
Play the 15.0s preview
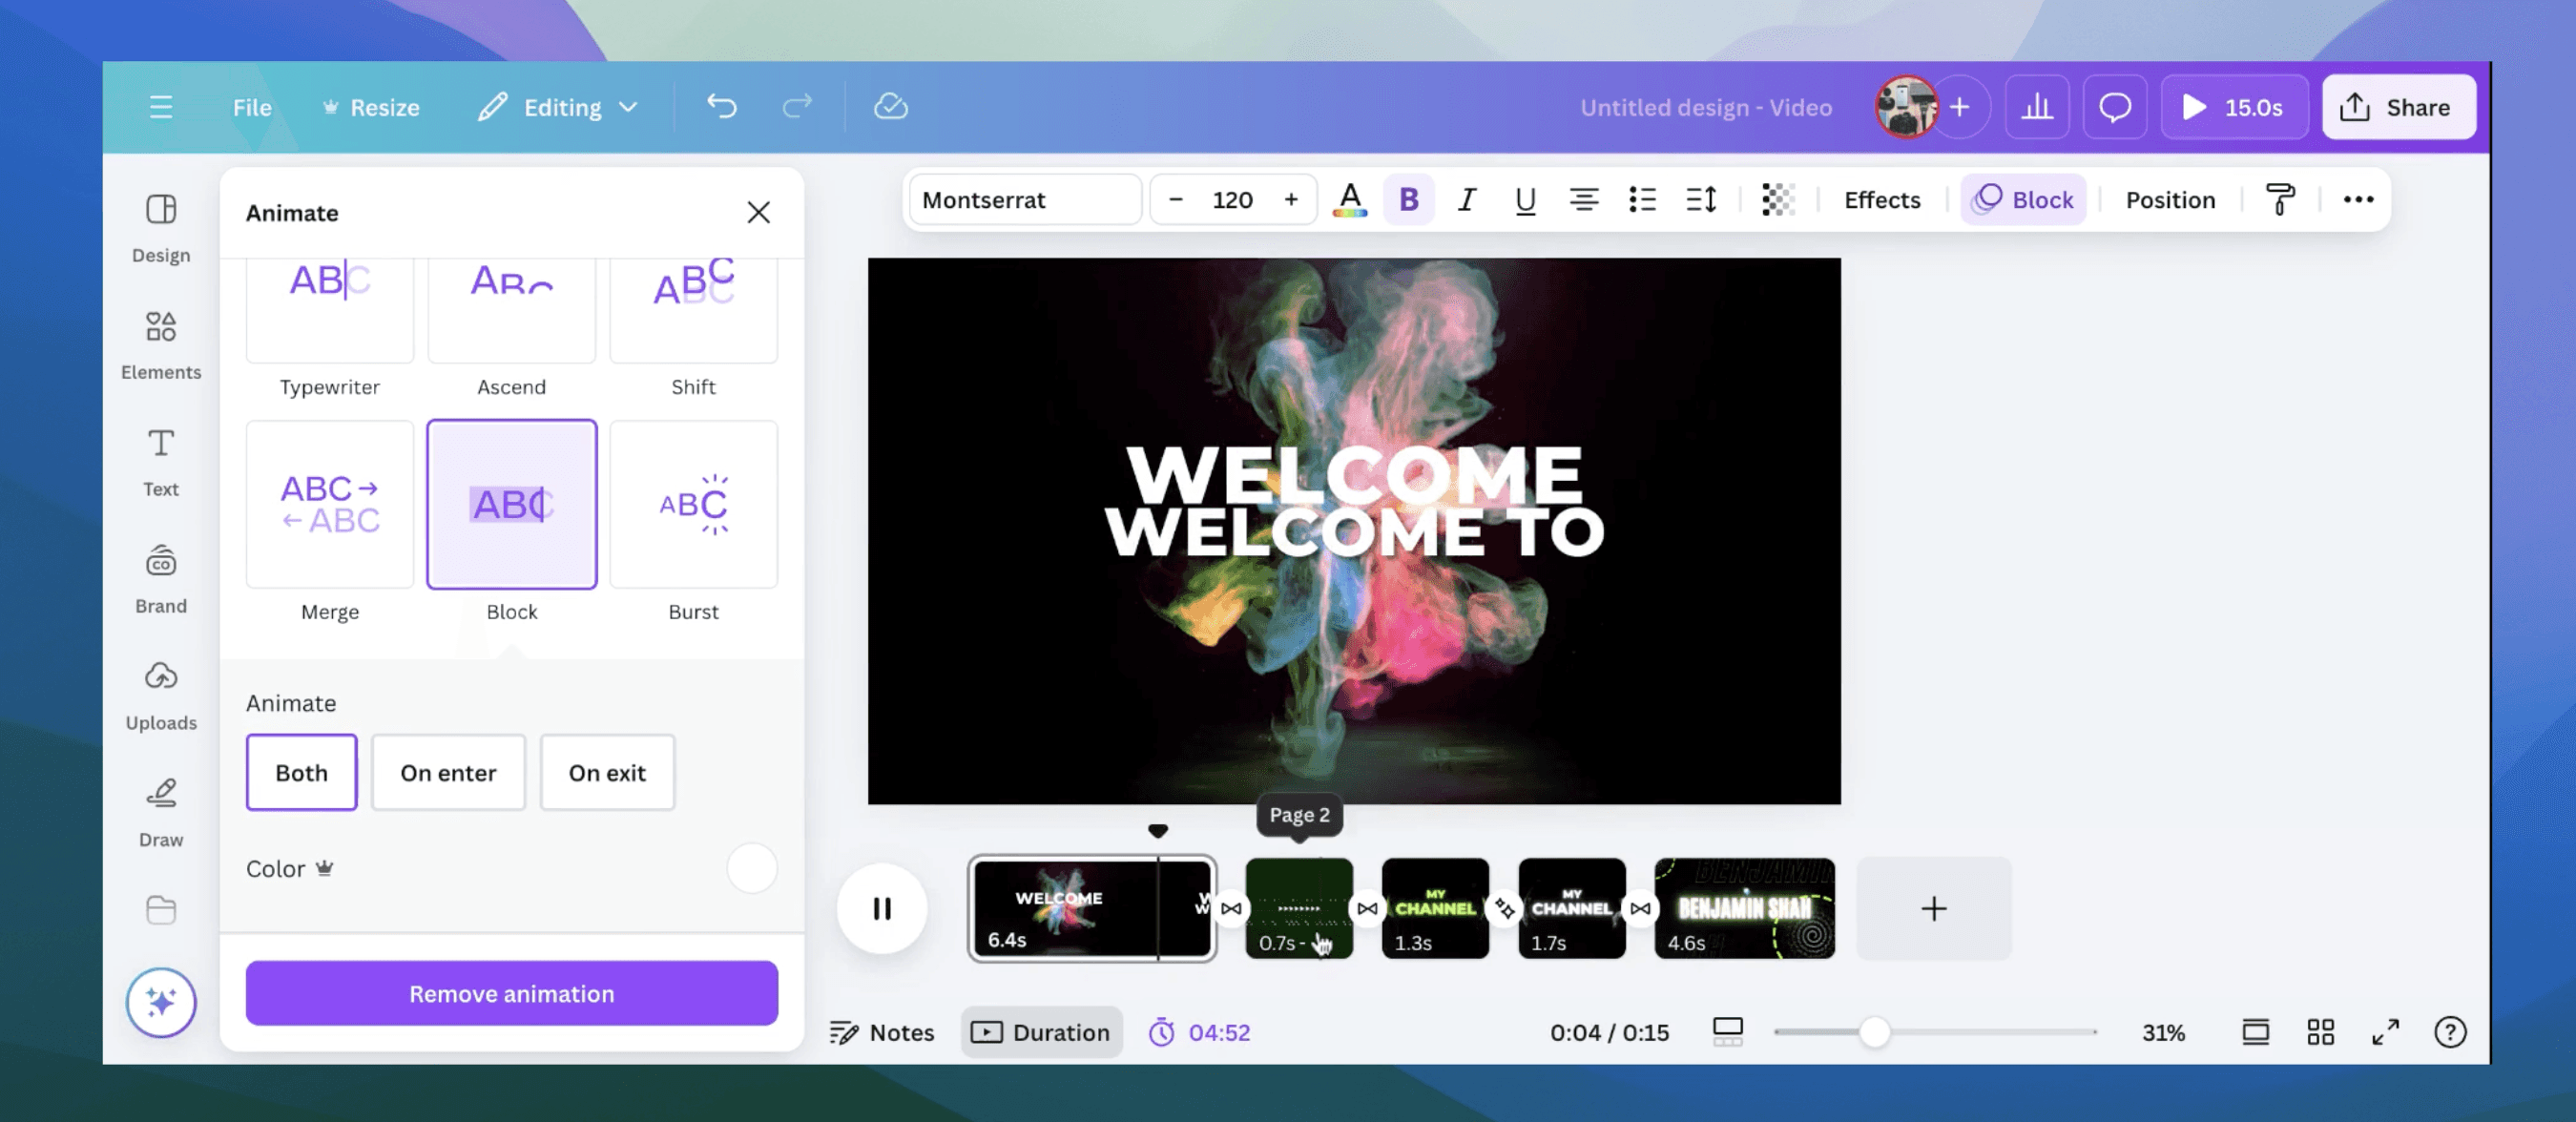[2234, 107]
